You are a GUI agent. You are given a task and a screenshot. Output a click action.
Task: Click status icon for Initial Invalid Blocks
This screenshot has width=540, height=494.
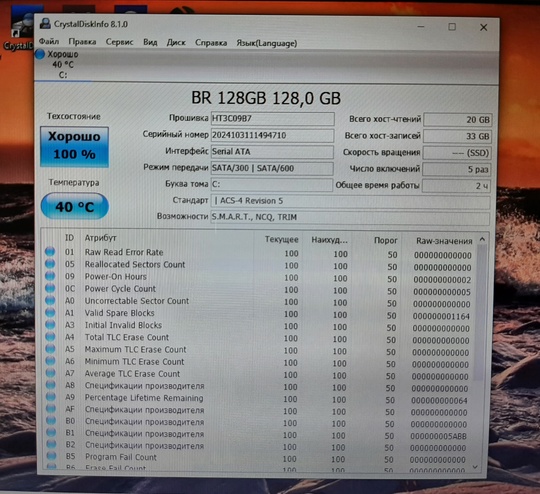point(50,324)
